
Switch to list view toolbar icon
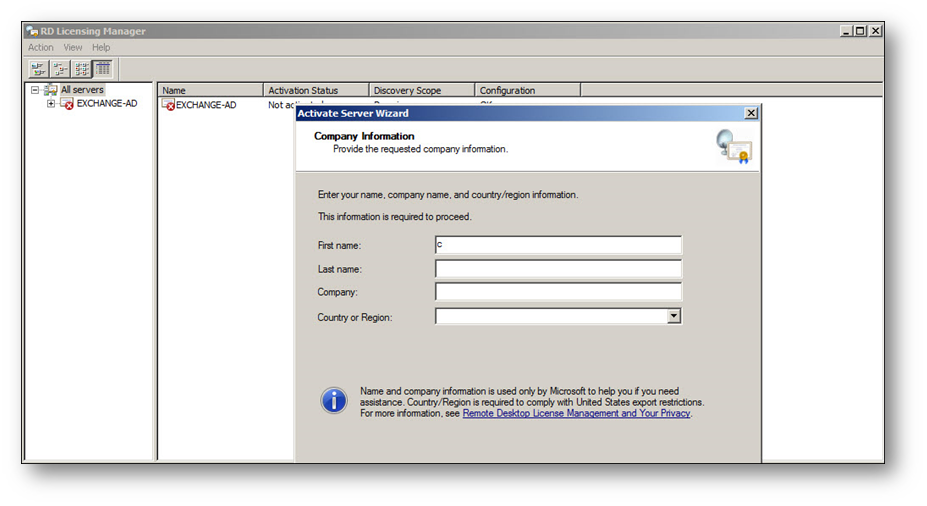(82, 69)
